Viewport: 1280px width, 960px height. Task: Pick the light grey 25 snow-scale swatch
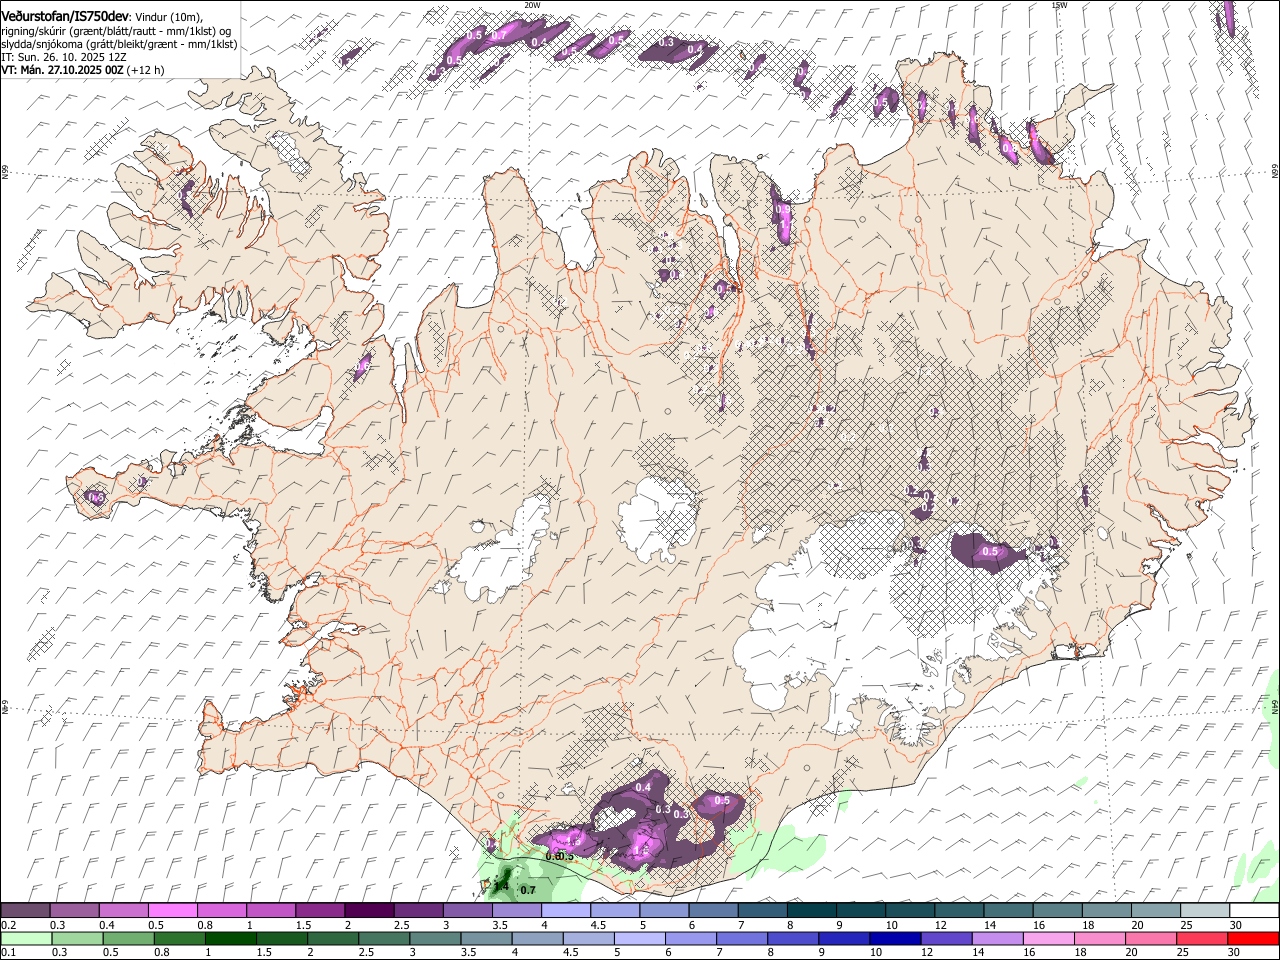click(1204, 910)
